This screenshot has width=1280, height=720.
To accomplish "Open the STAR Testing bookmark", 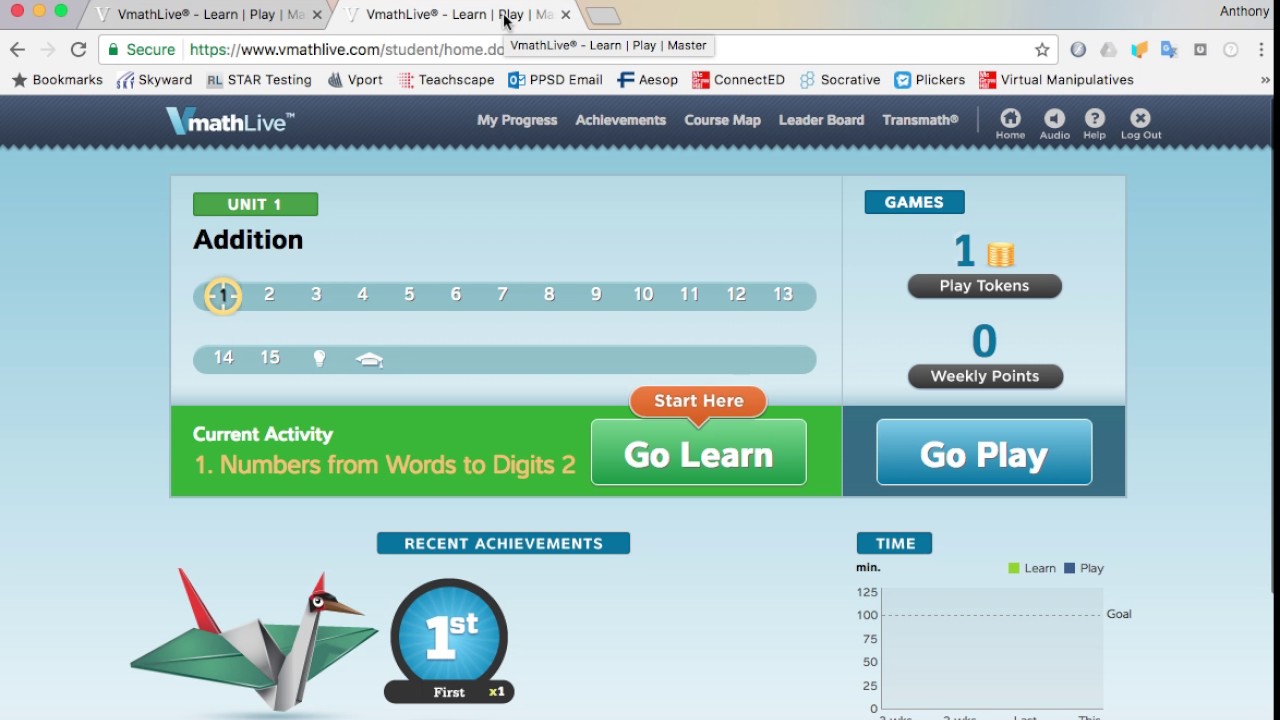I will (259, 80).
